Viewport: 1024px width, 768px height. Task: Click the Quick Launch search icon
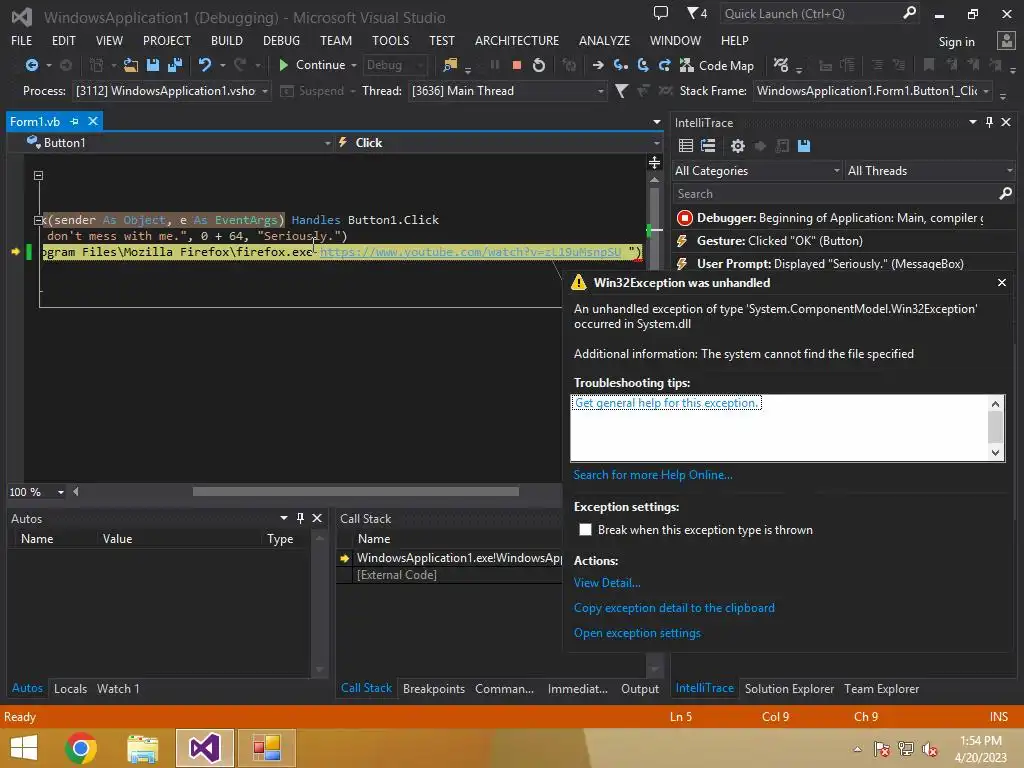909,13
